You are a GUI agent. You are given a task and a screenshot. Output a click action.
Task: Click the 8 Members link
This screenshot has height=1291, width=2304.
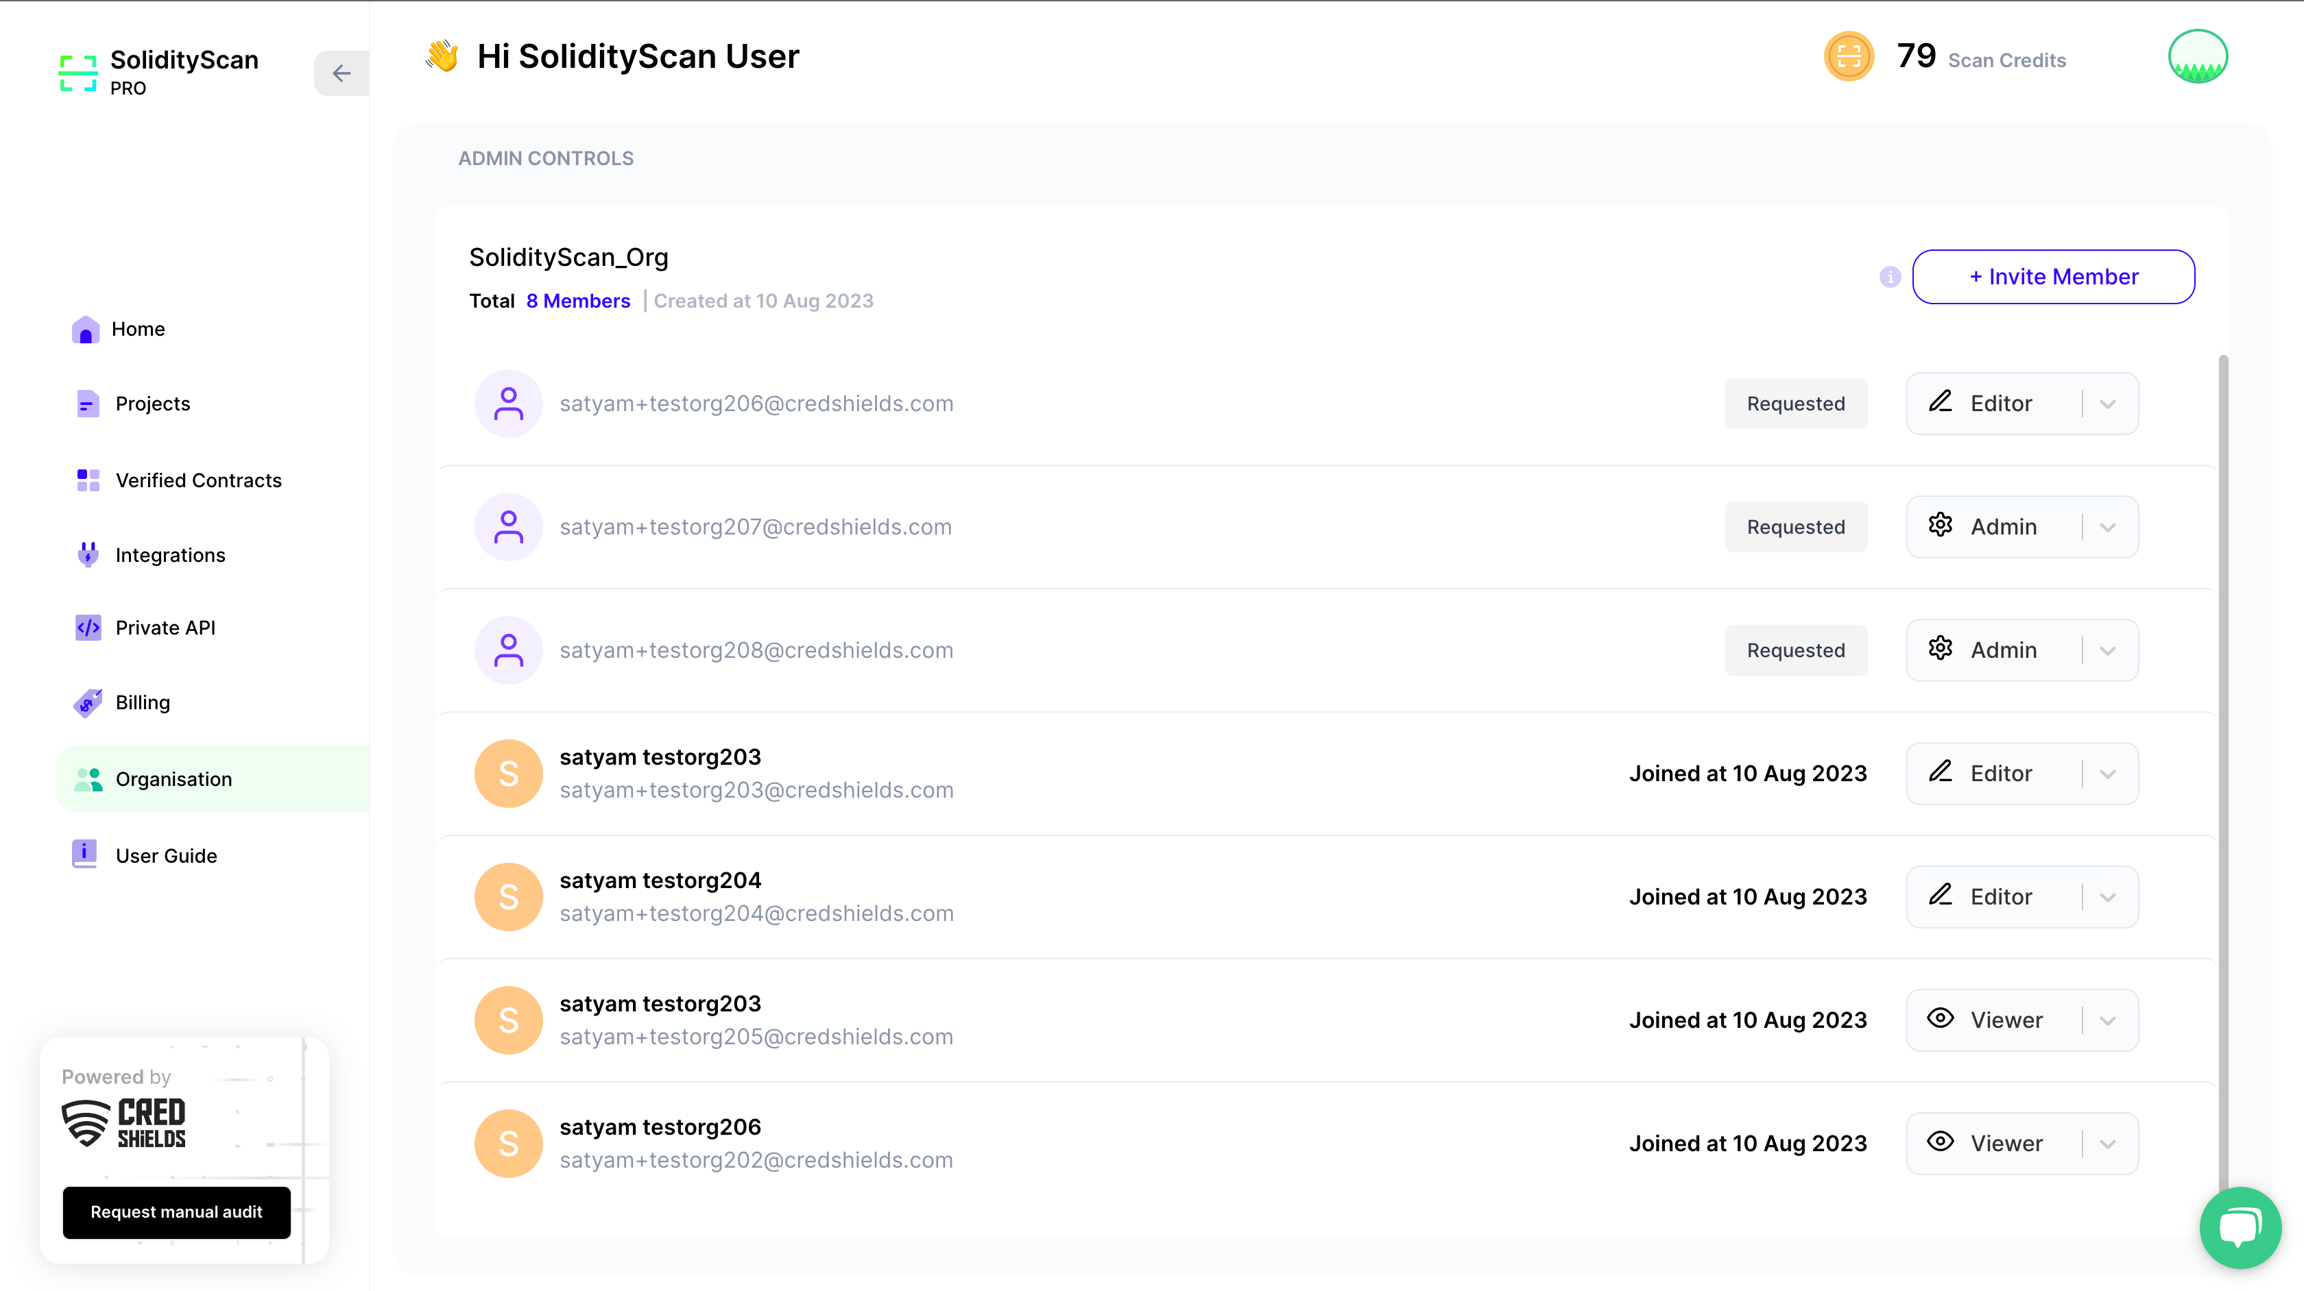[x=578, y=301]
